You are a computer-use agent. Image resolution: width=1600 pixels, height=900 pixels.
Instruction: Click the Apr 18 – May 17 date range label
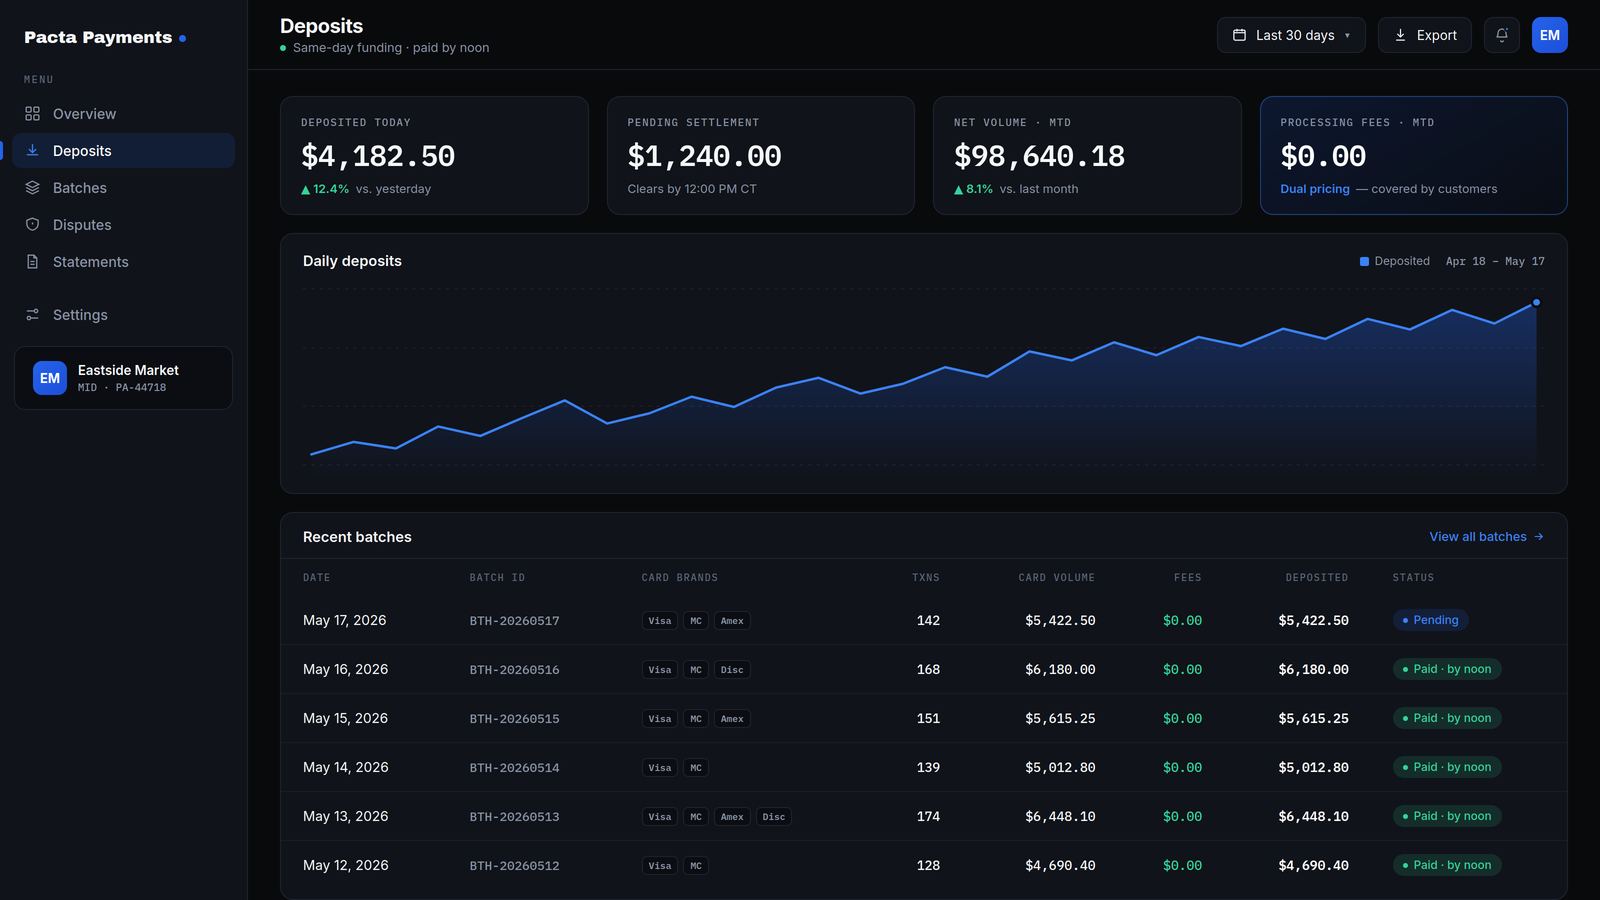pyautogui.click(x=1495, y=261)
